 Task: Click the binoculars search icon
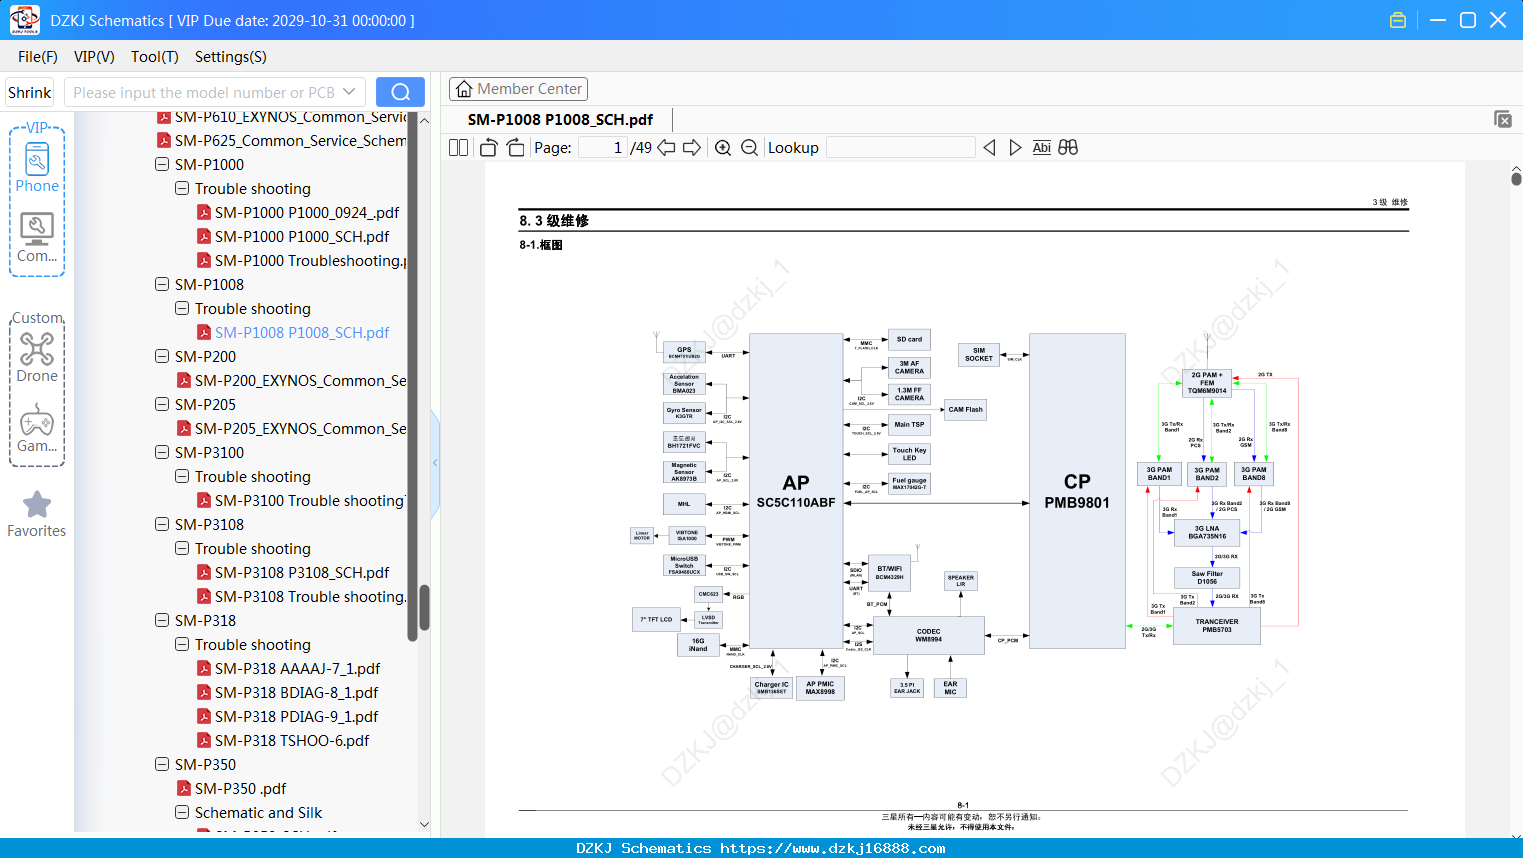(1068, 148)
